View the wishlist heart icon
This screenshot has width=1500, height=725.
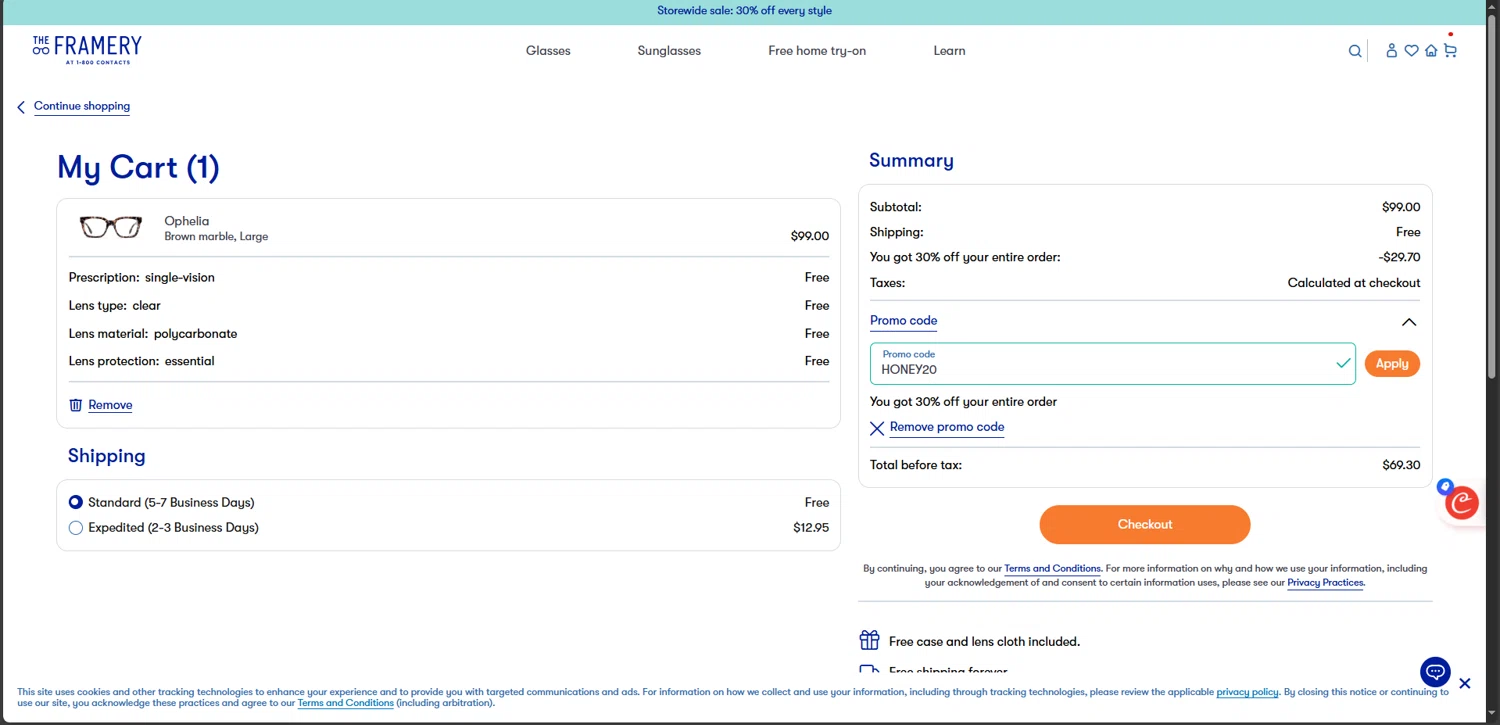[1411, 51]
